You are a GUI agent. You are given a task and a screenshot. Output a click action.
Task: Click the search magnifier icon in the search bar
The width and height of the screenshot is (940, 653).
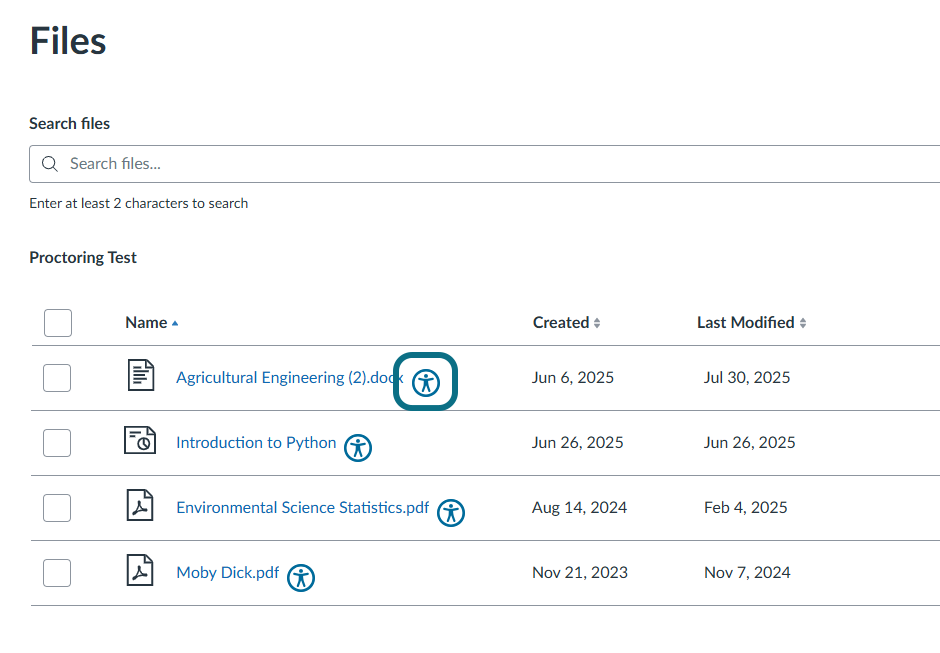coord(49,163)
